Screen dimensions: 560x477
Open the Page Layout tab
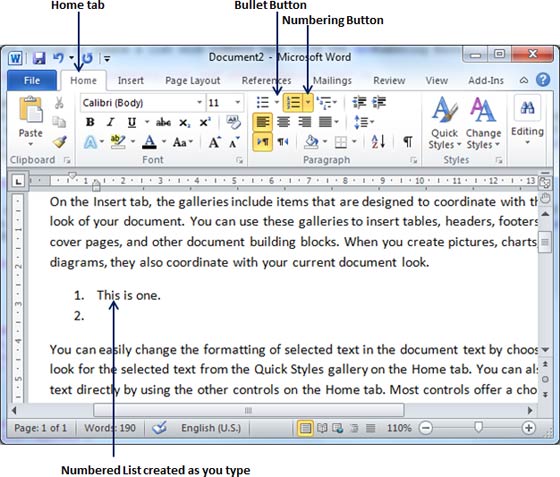(x=192, y=80)
